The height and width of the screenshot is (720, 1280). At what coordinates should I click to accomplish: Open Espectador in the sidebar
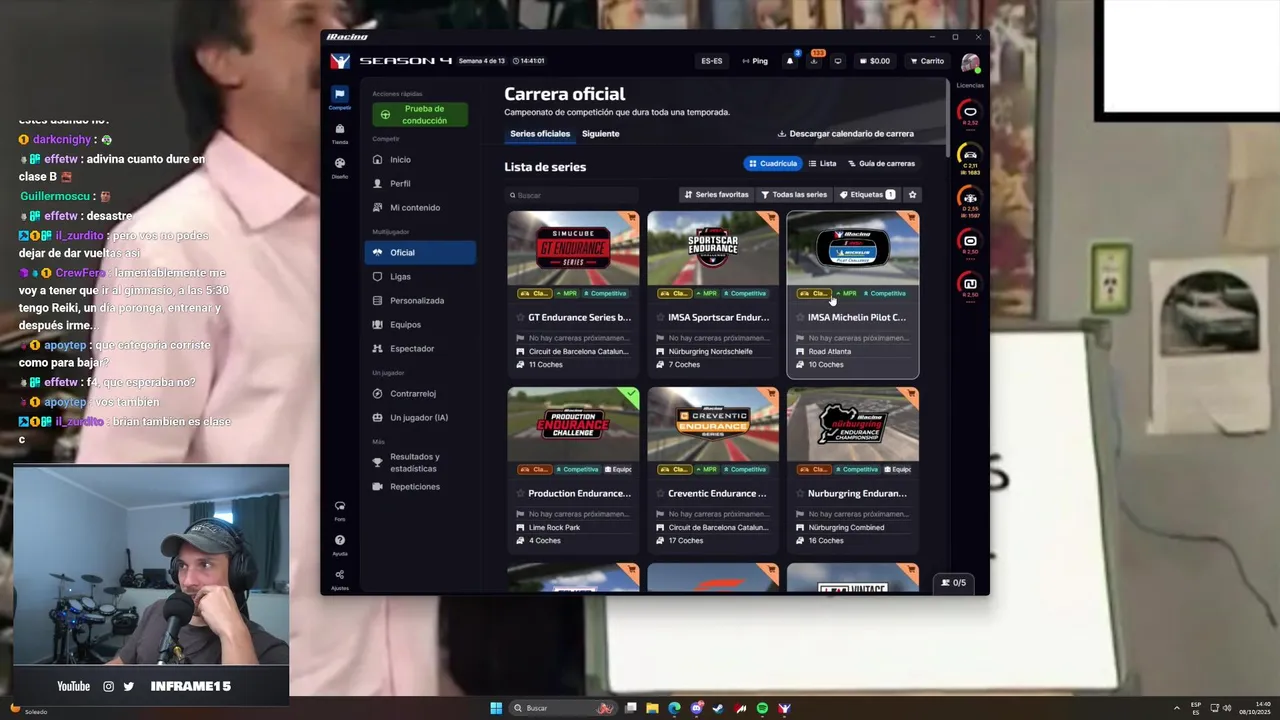420,348
